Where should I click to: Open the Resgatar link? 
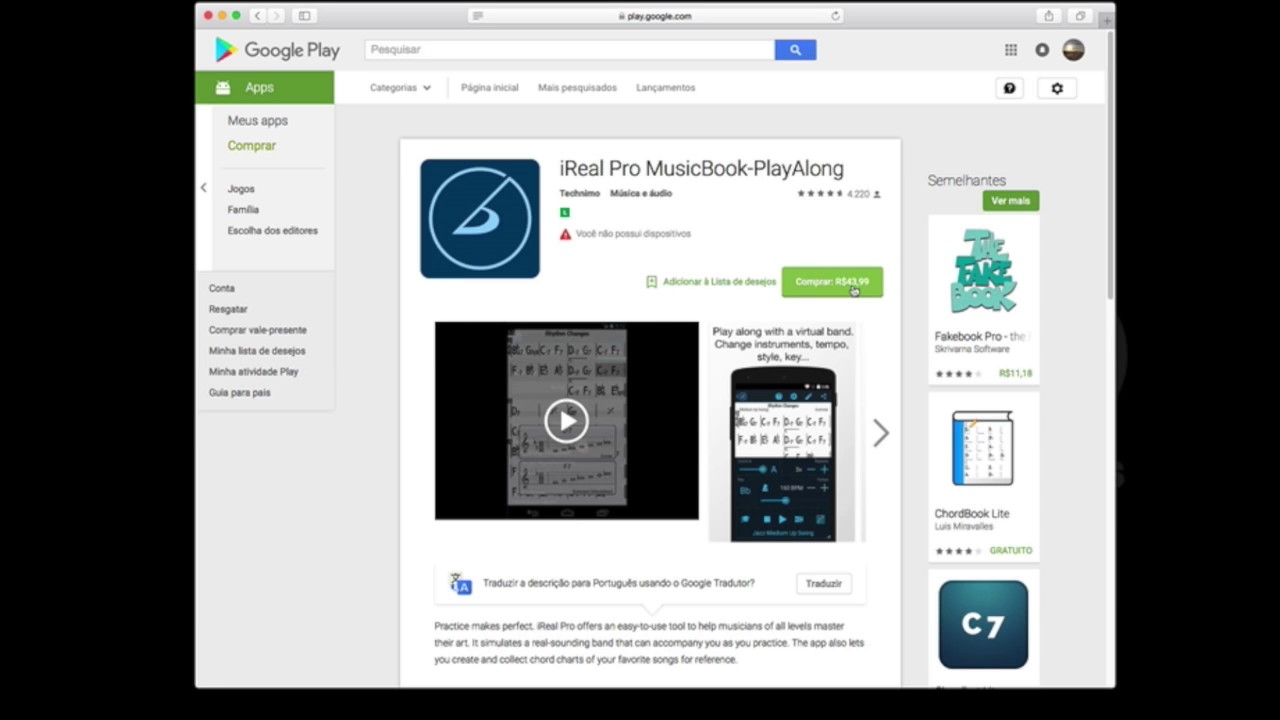228,310
